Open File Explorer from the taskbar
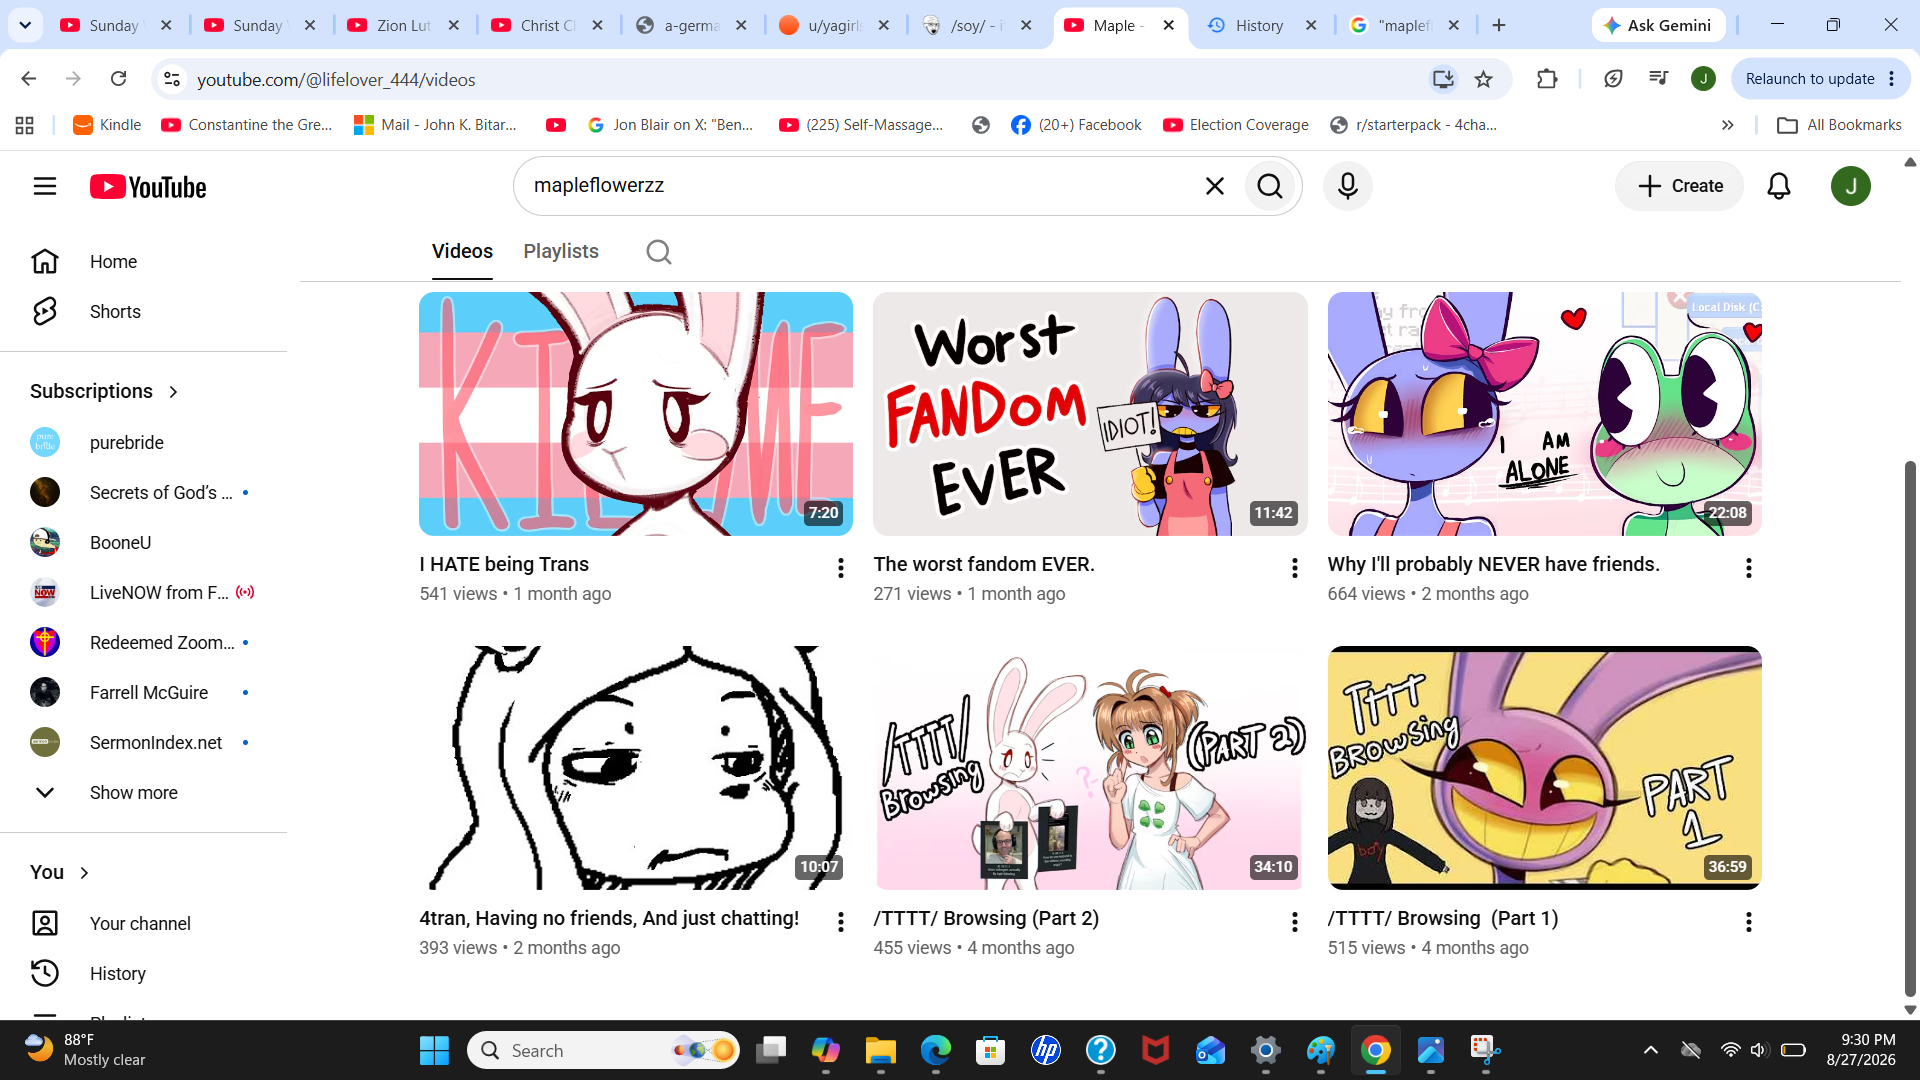 880,1051
